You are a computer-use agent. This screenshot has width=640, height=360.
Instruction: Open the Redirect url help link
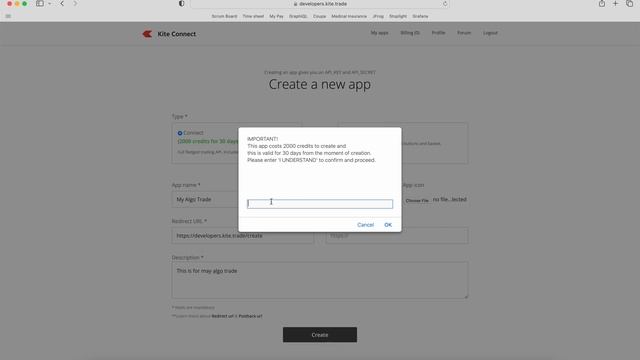pyautogui.click(x=222, y=316)
